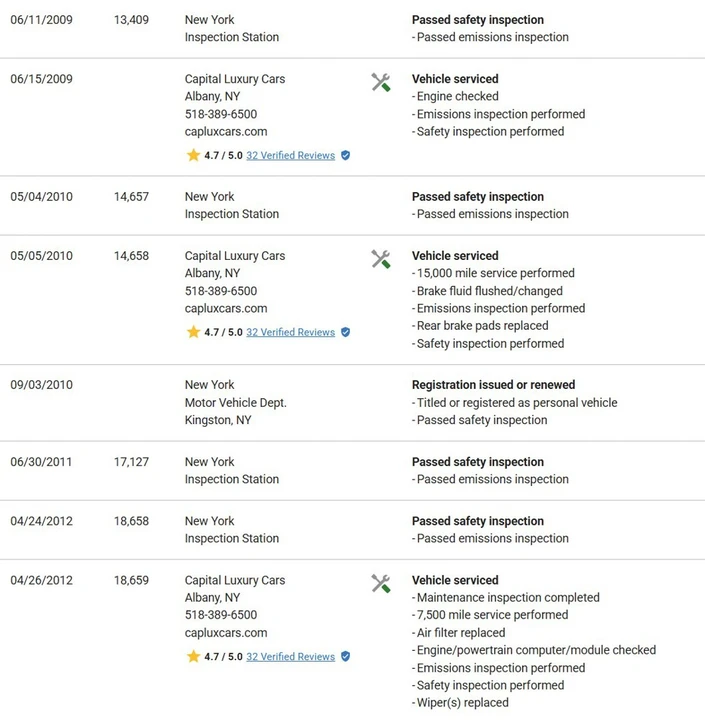The width and height of the screenshot is (705, 720).
Task: Click capluxcars.com in the 05/05/2010 entry
Action: pyautogui.click(x=226, y=309)
